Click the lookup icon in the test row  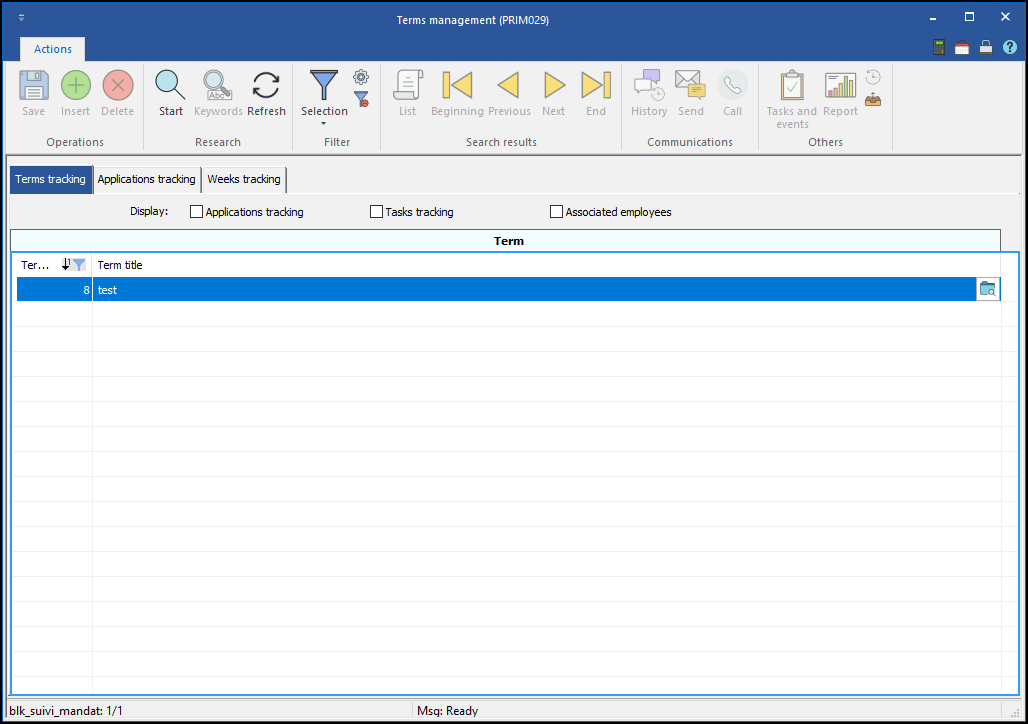click(x=988, y=289)
